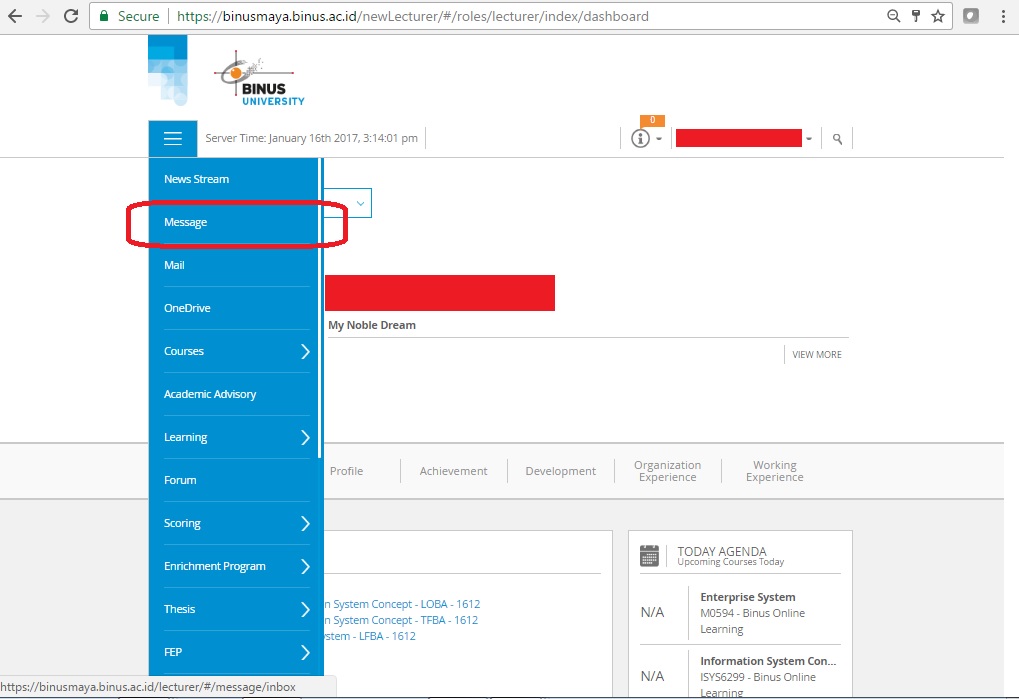The width and height of the screenshot is (1019, 699).
Task: Select Academic Advisory menu item
Action: pos(210,394)
